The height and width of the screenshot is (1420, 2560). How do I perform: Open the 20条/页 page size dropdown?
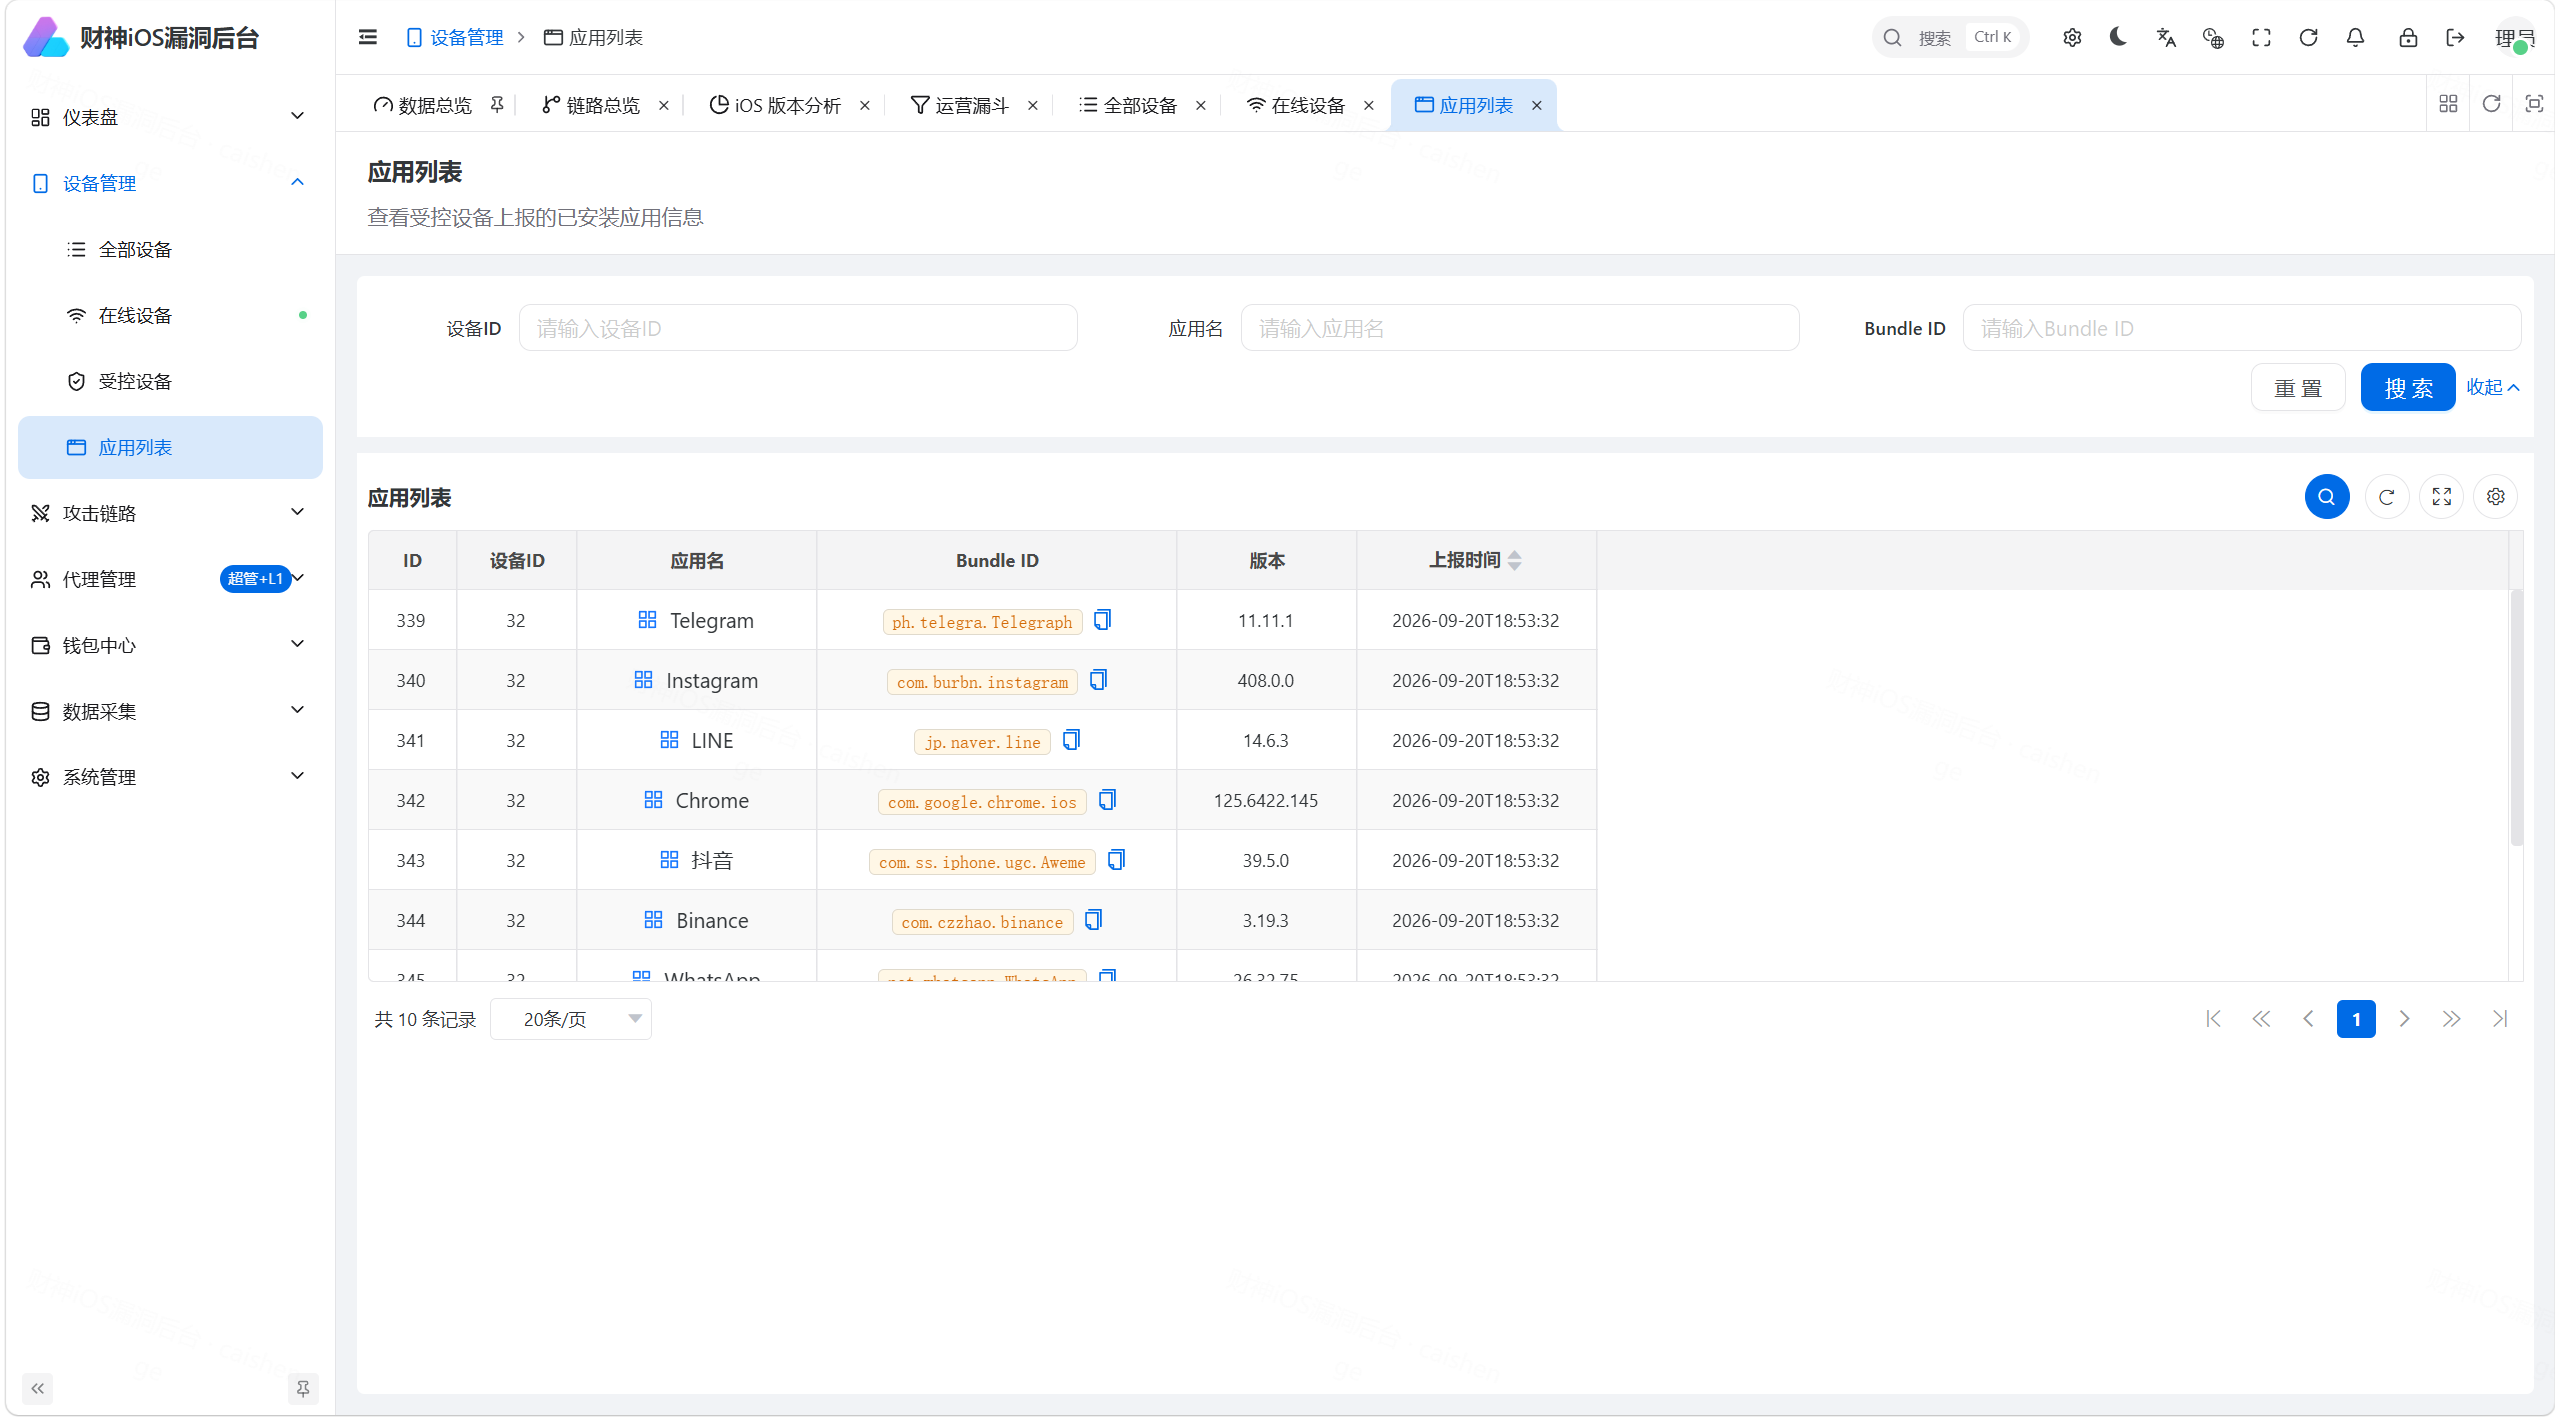coord(571,1019)
